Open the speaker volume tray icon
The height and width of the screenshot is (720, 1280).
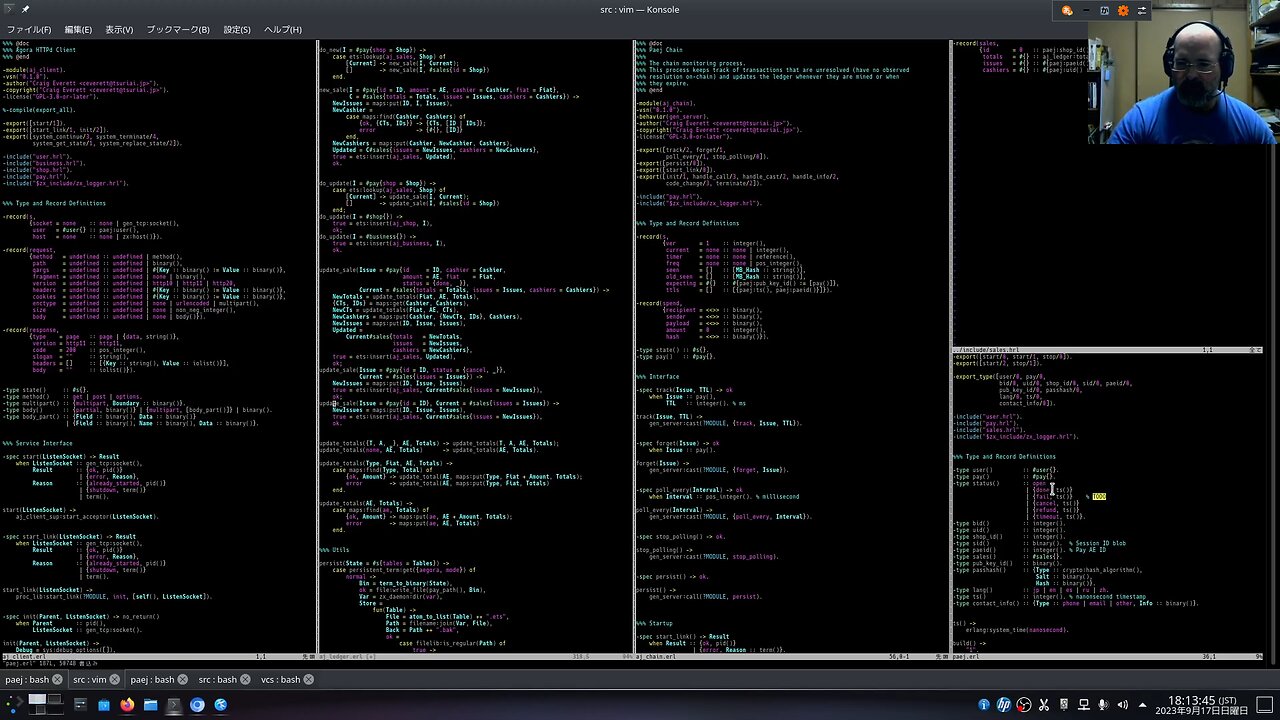click(1123, 705)
